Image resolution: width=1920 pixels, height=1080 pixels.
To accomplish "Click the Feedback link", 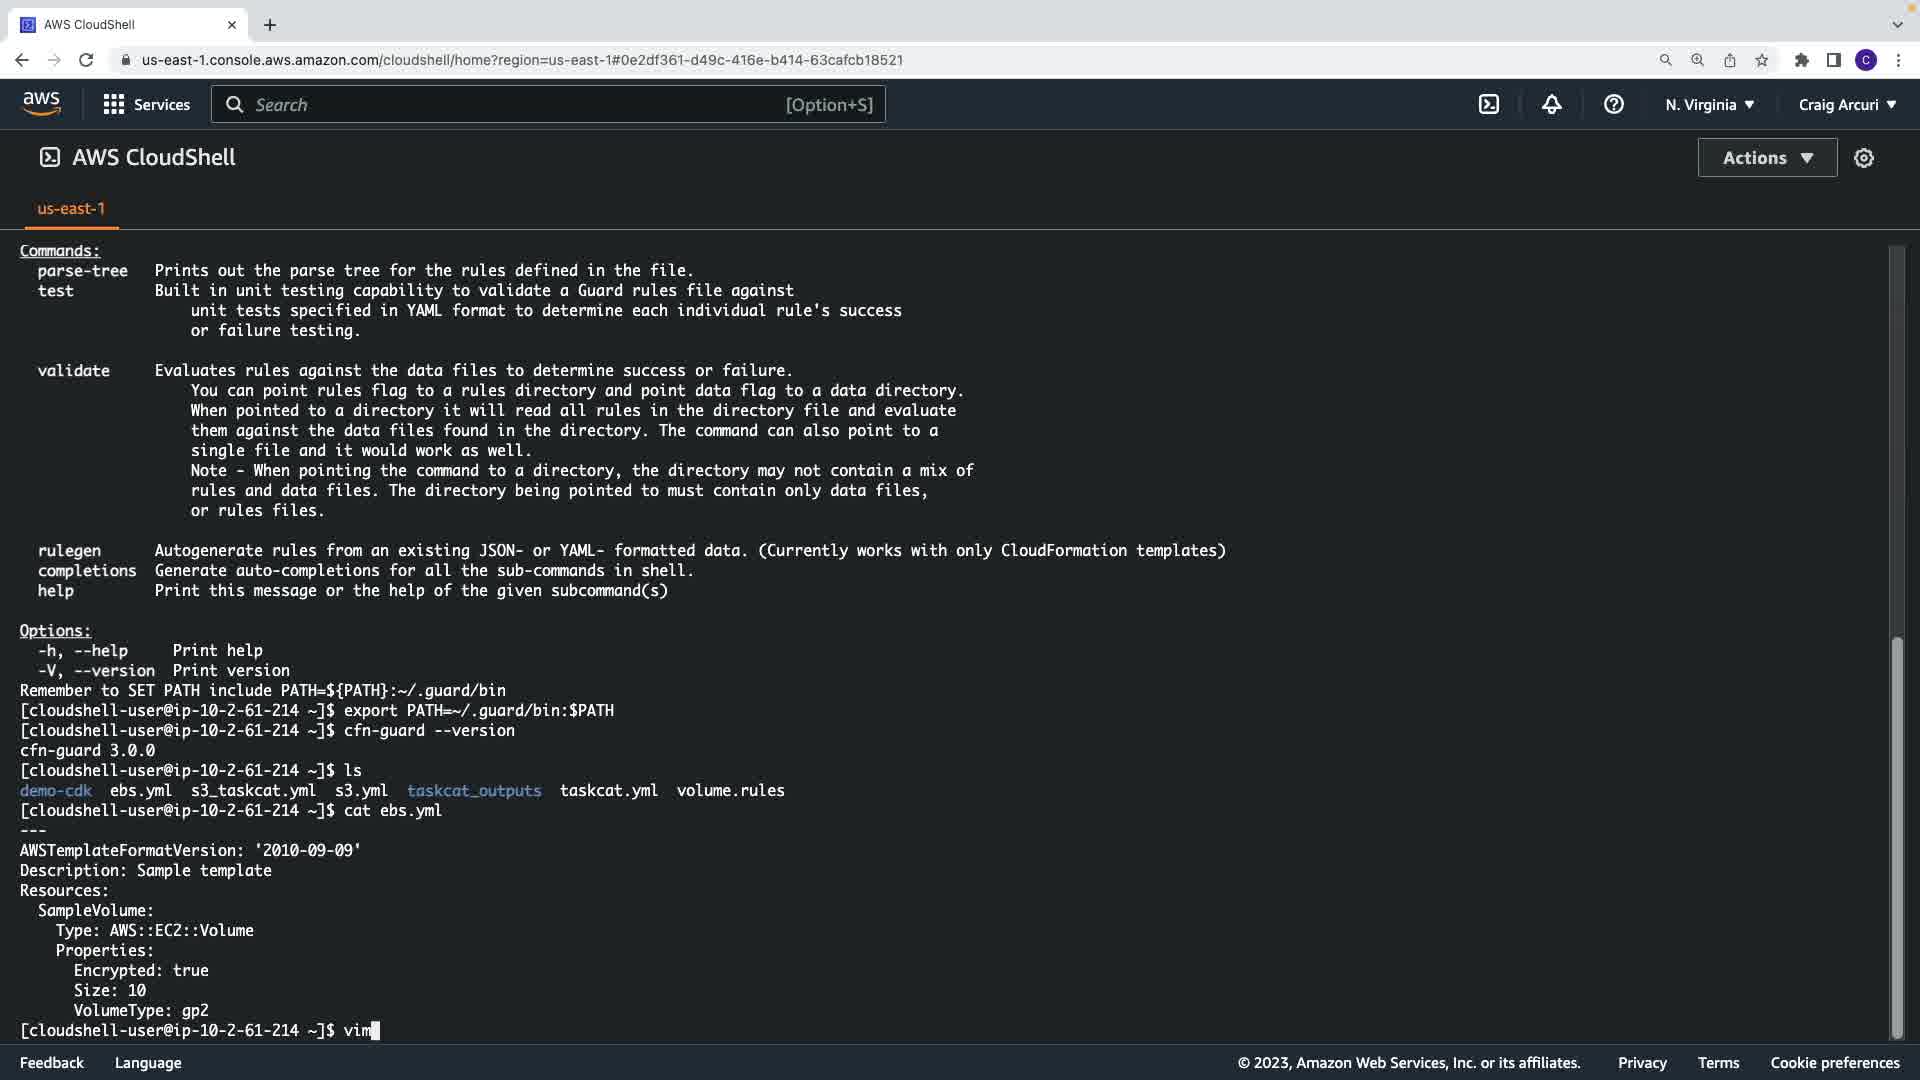I will tap(52, 1063).
